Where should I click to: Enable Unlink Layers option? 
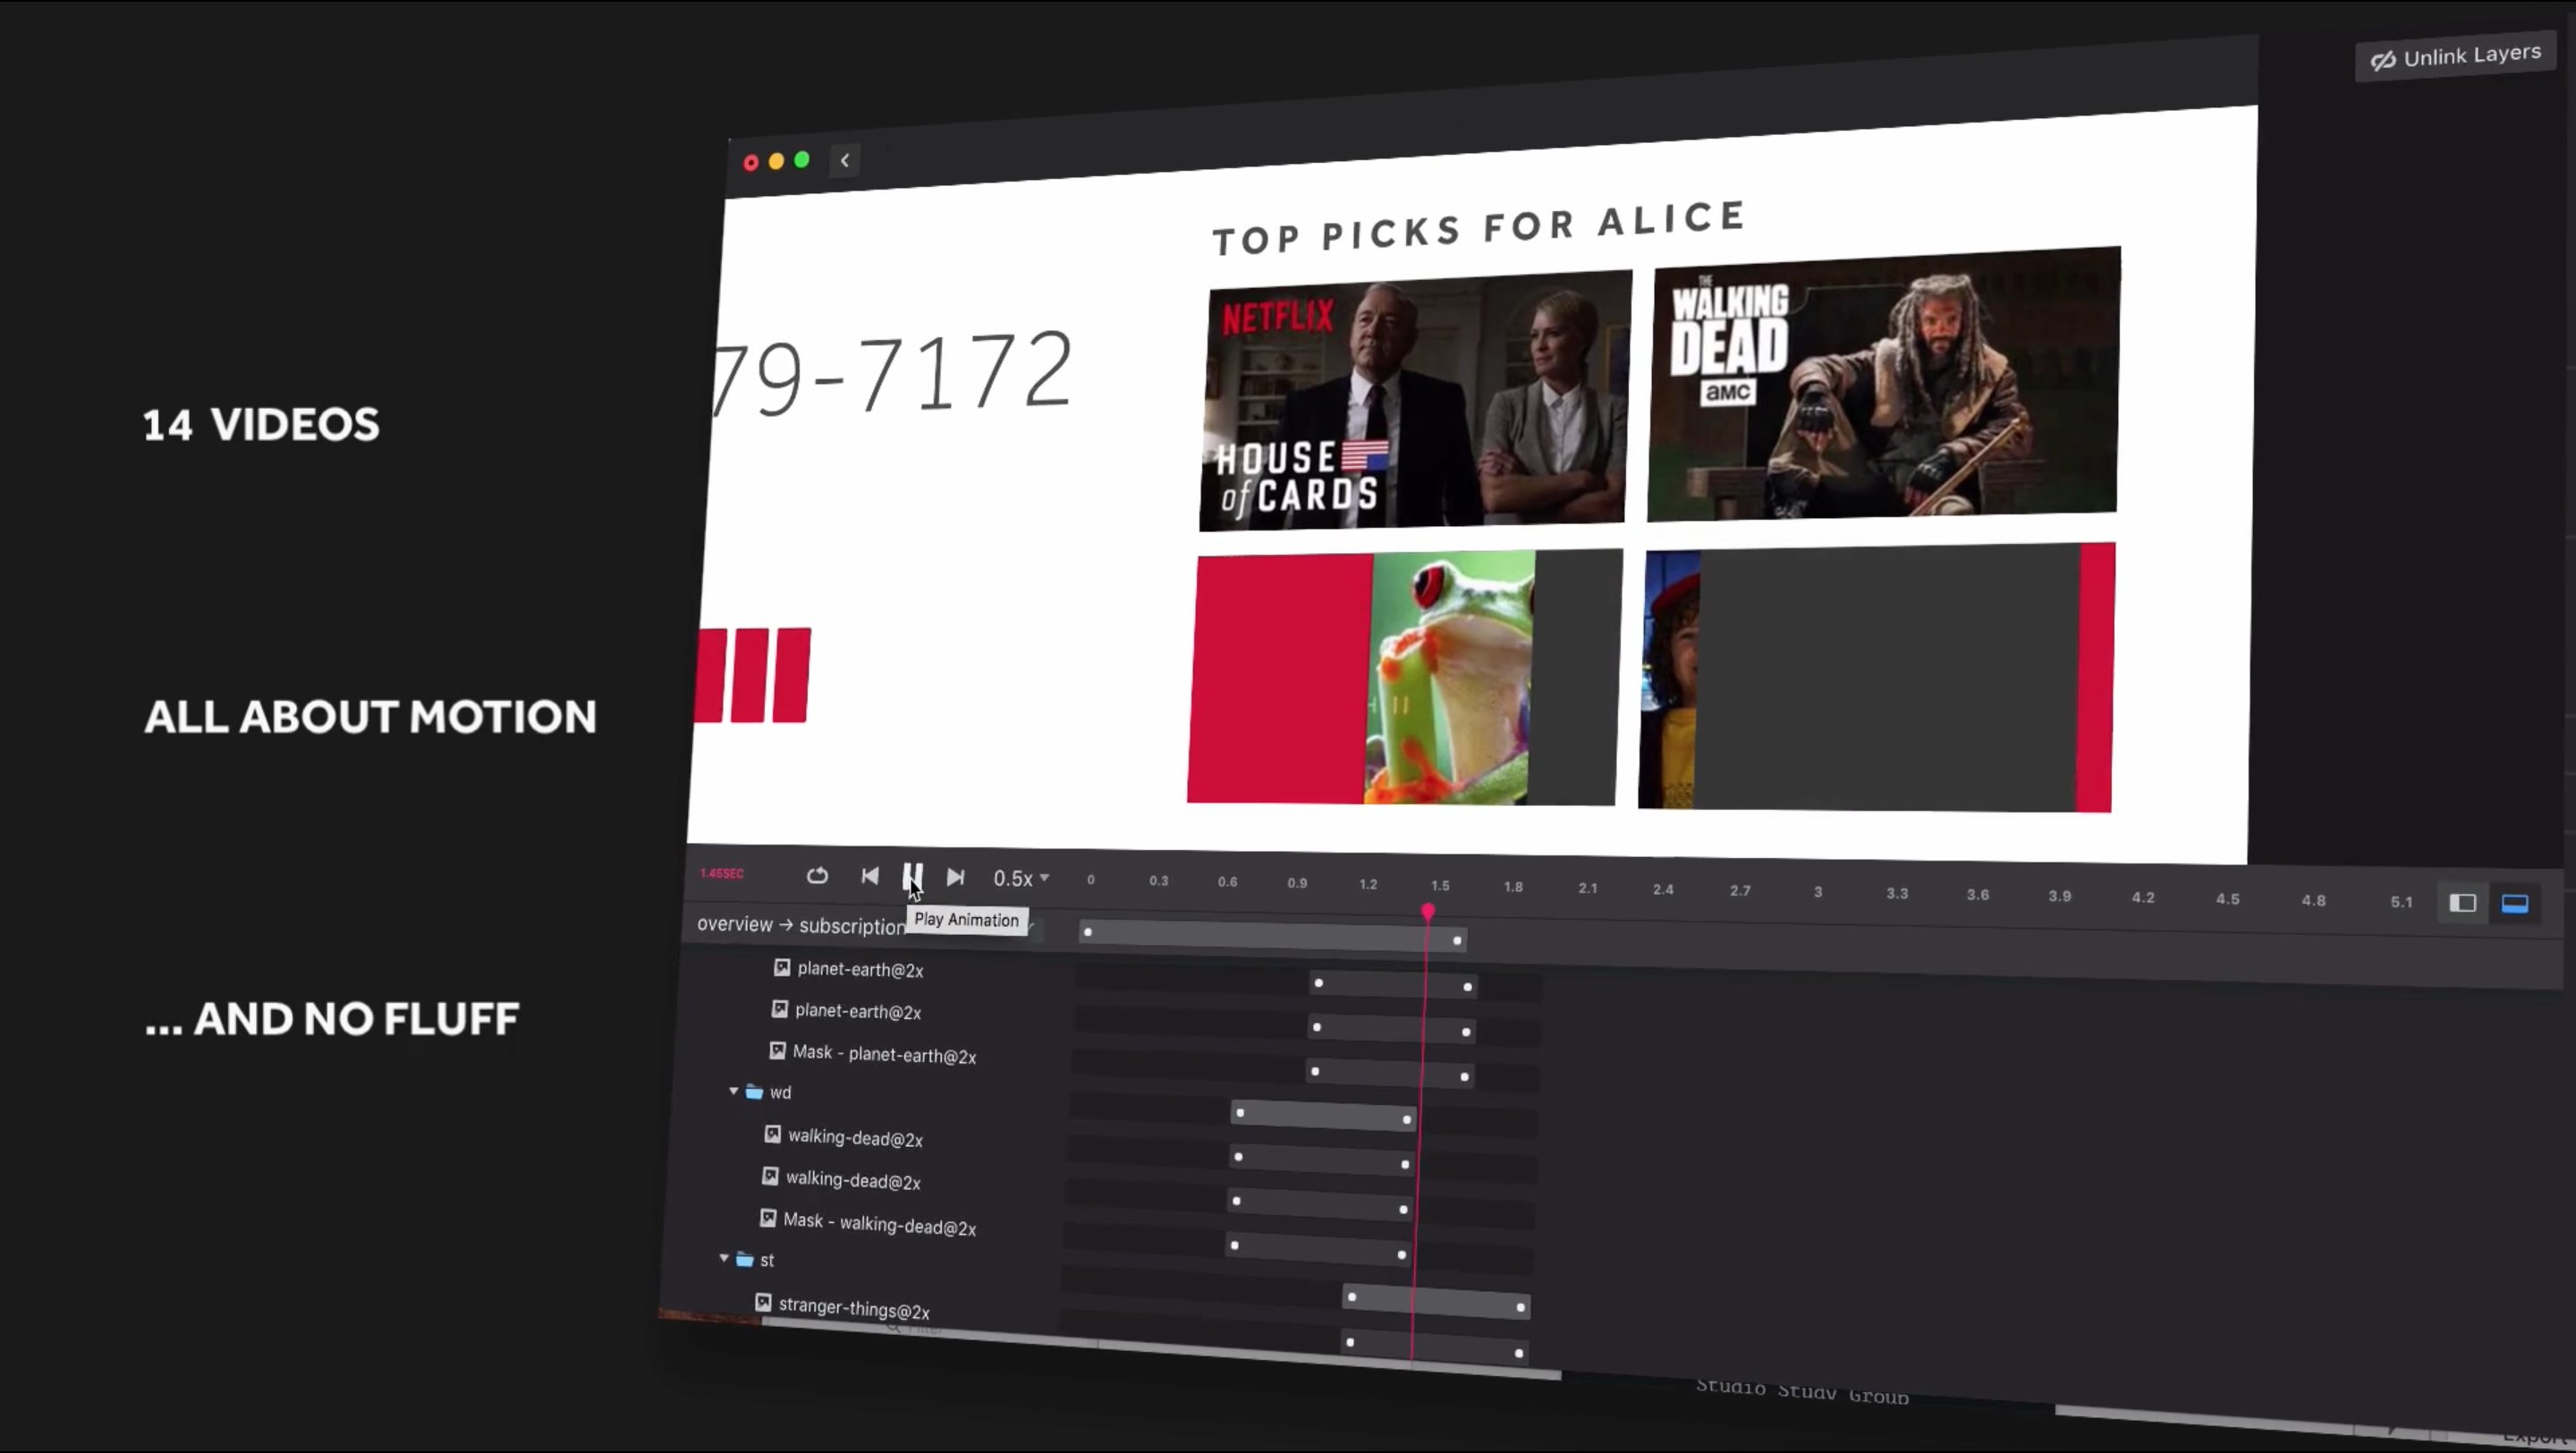point(2456,55)
